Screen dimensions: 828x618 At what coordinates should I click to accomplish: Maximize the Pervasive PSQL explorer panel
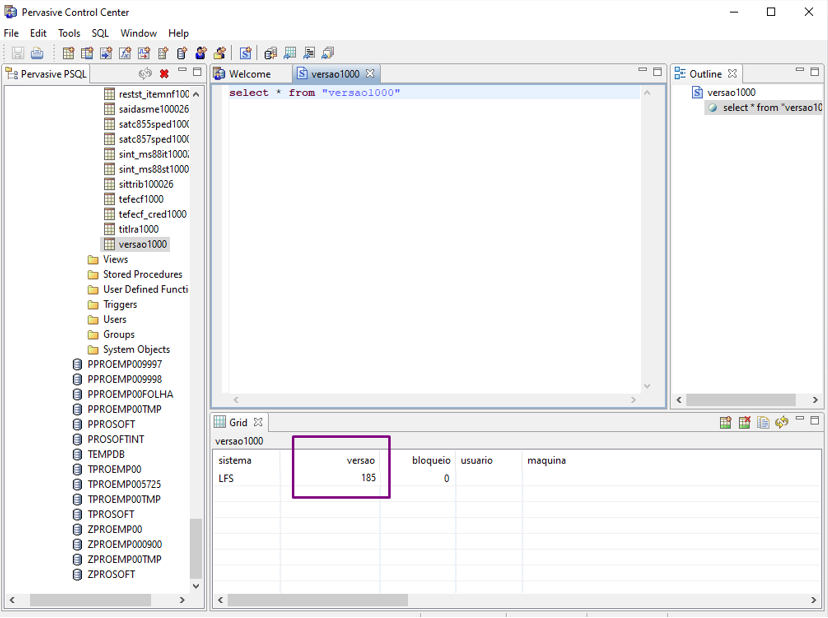[x=197, y=71]
